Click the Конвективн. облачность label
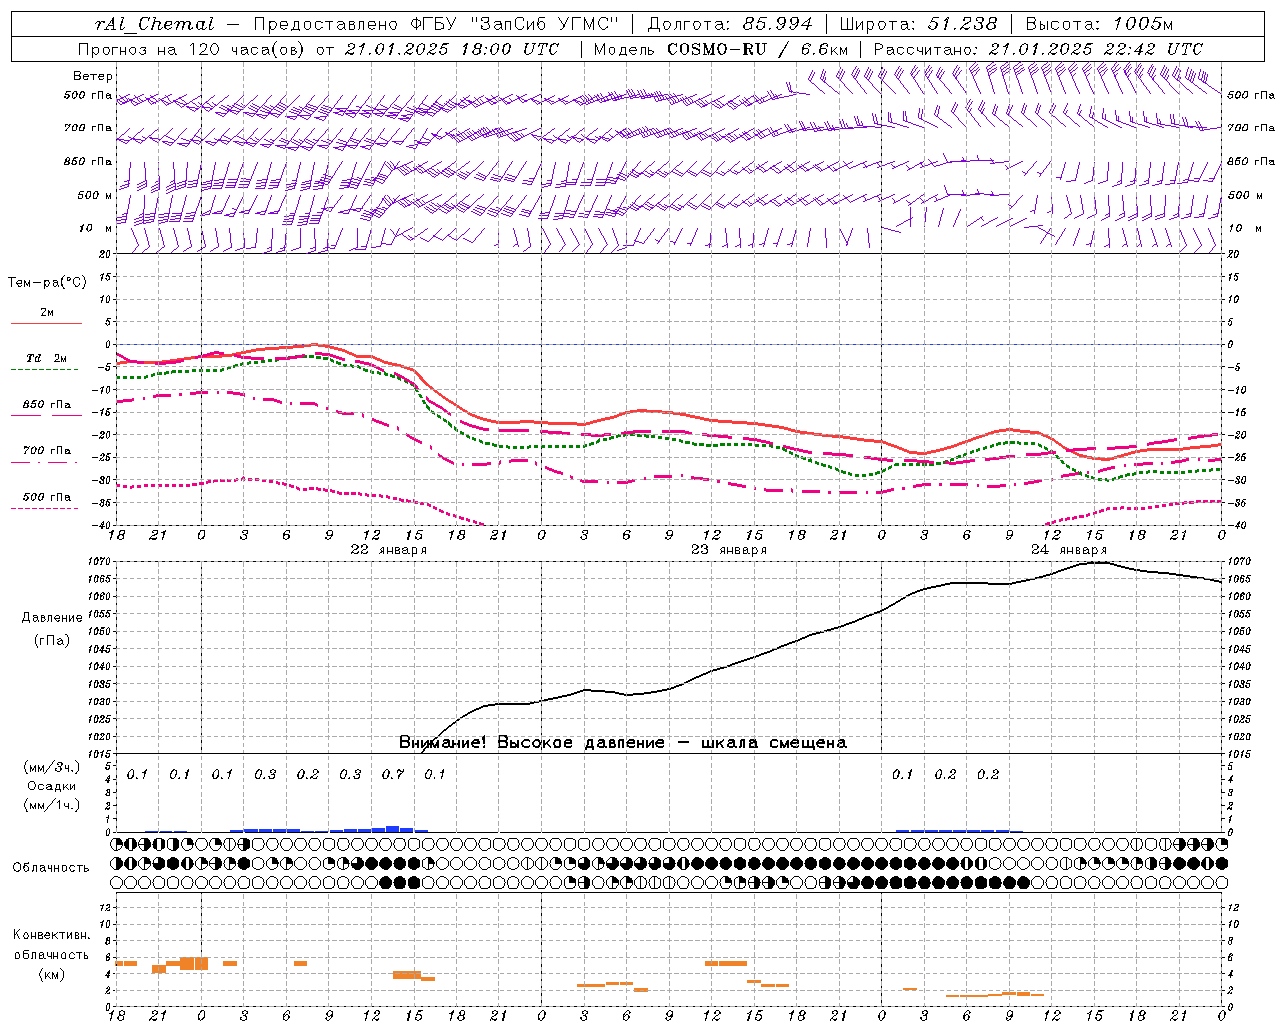This screenshot has height=1024, width=1280. pos(51,945)
